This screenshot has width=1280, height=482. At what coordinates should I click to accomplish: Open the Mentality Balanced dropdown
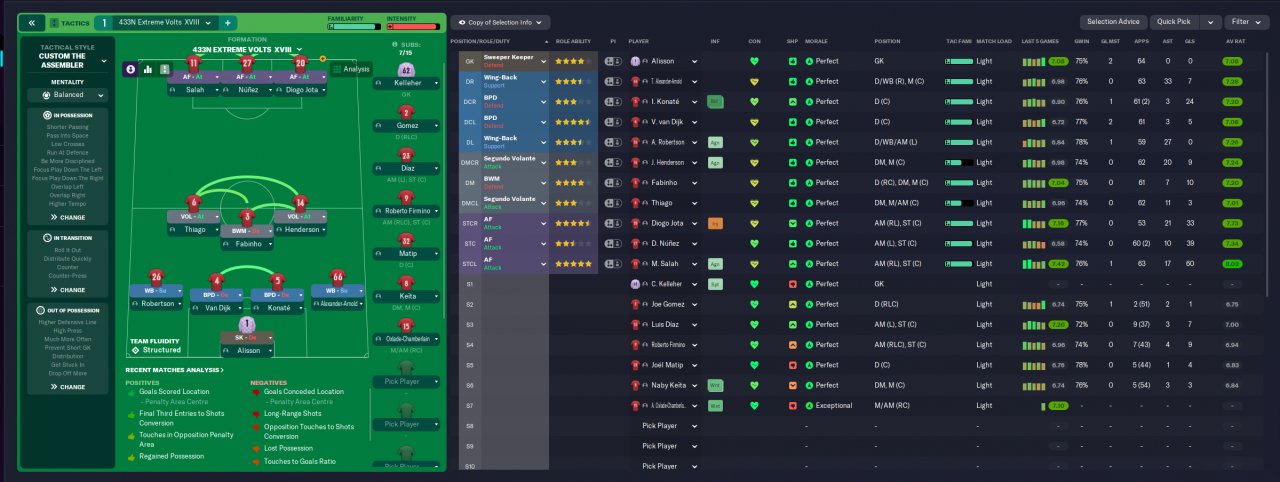68,95
